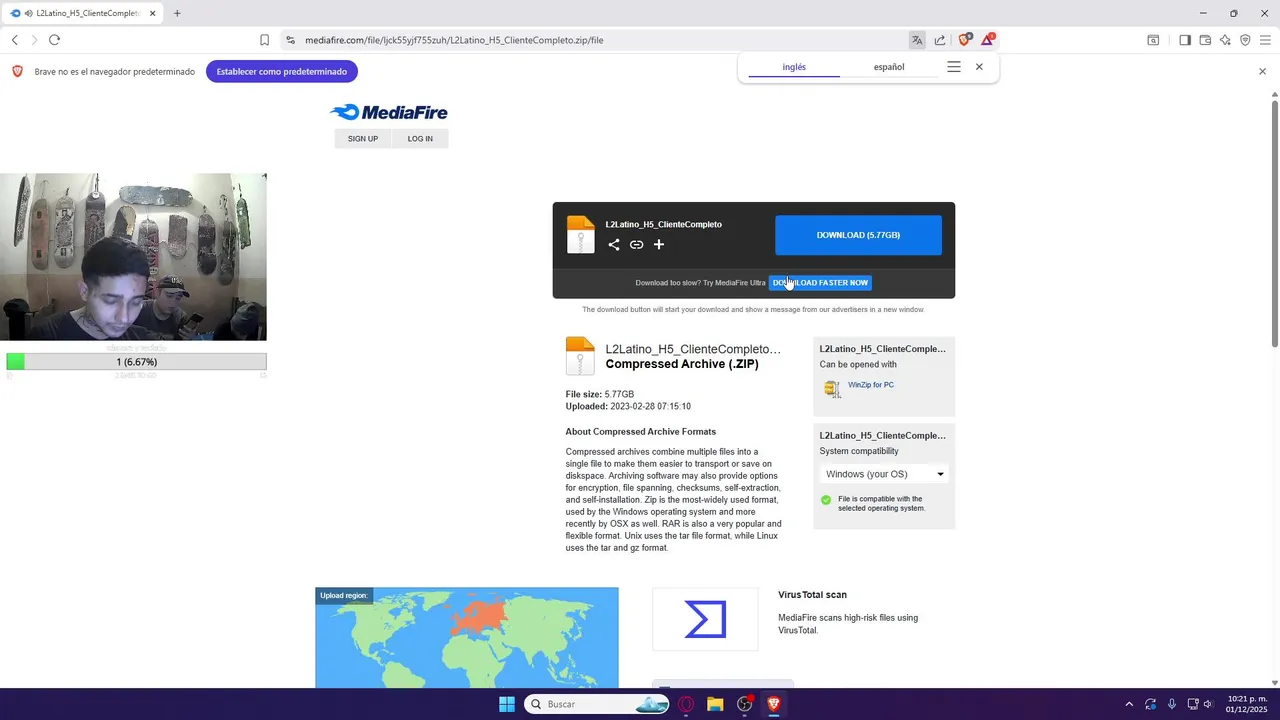Toggle the browser sidebar panel icon

tap(1185, 40)
